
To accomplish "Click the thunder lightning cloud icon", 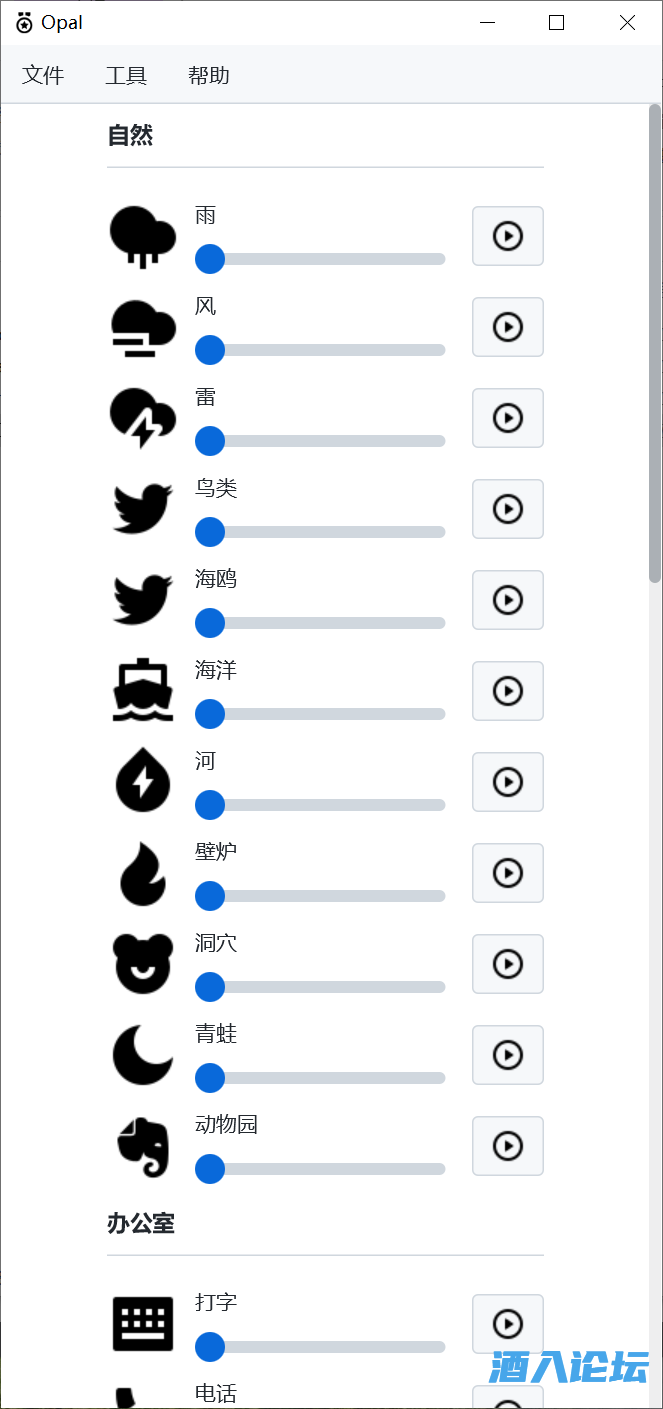I will (142, 419).
